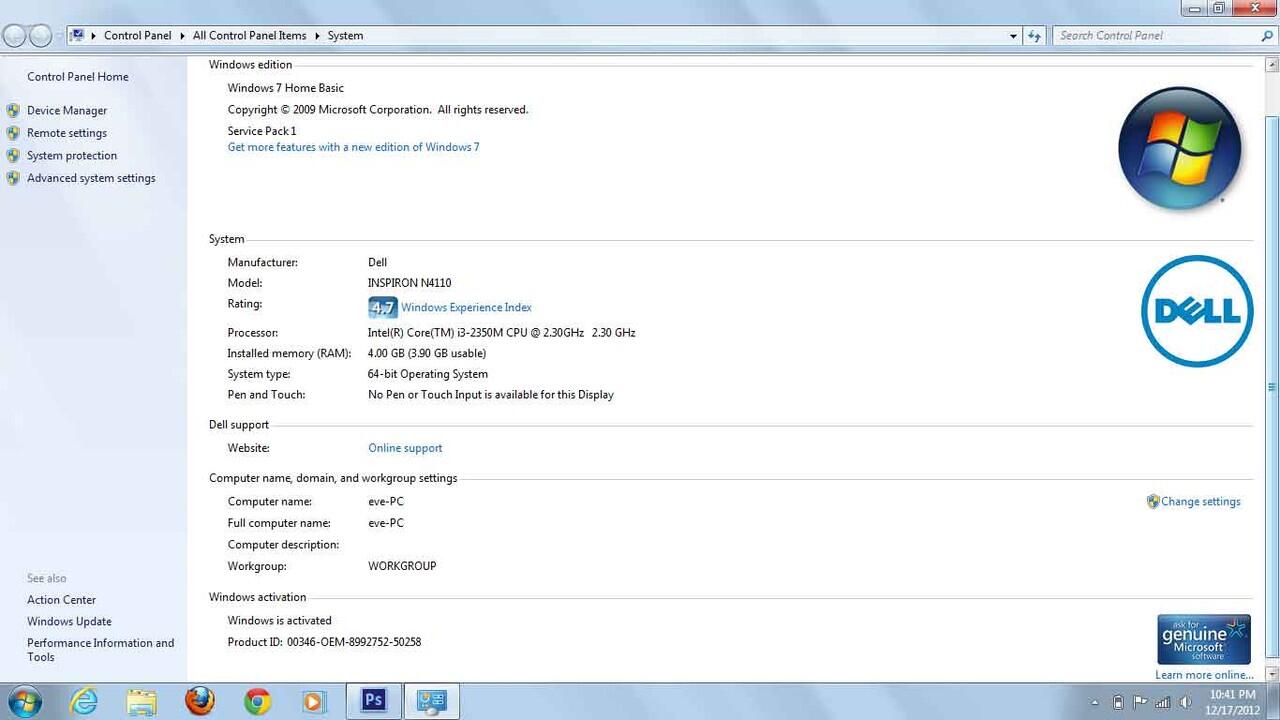The image size is (1280, 720).
Task: Open 'Learn more online...' link
Action: coord(1204,675)
